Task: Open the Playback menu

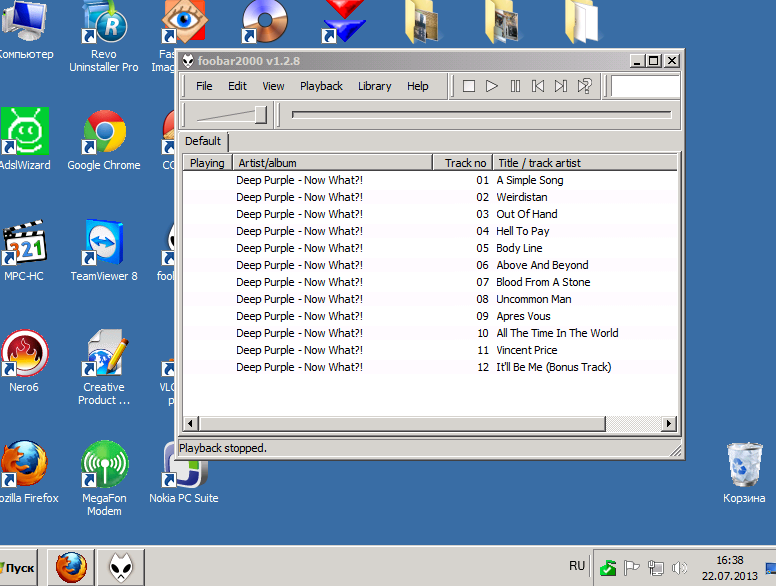Action: (321, 86)
